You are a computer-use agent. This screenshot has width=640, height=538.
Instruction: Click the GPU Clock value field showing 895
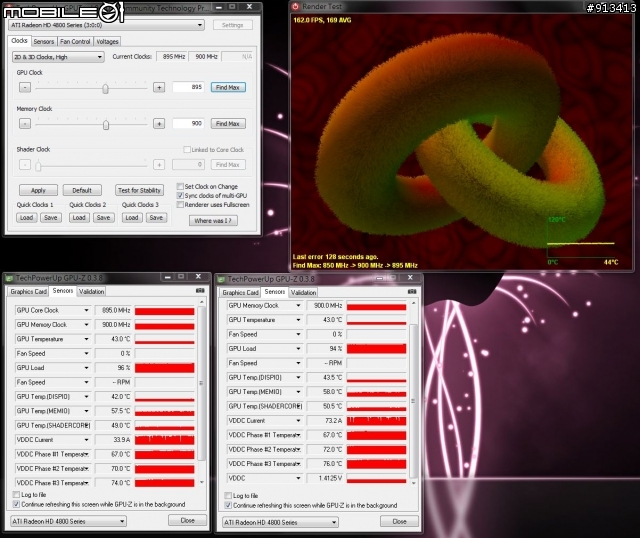tap(188, 87)
